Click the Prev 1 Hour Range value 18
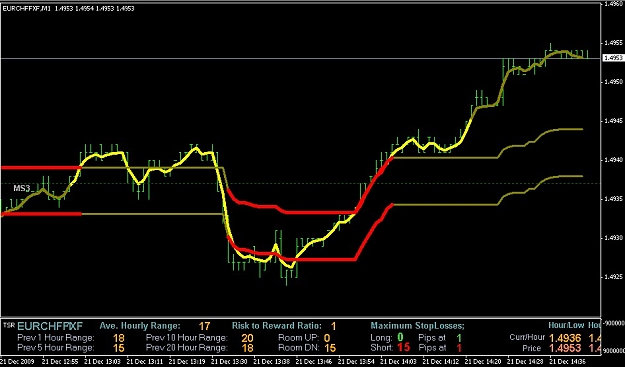Viewport: 625px width, 367px height. pyautogui.click(x=119, y=338)
